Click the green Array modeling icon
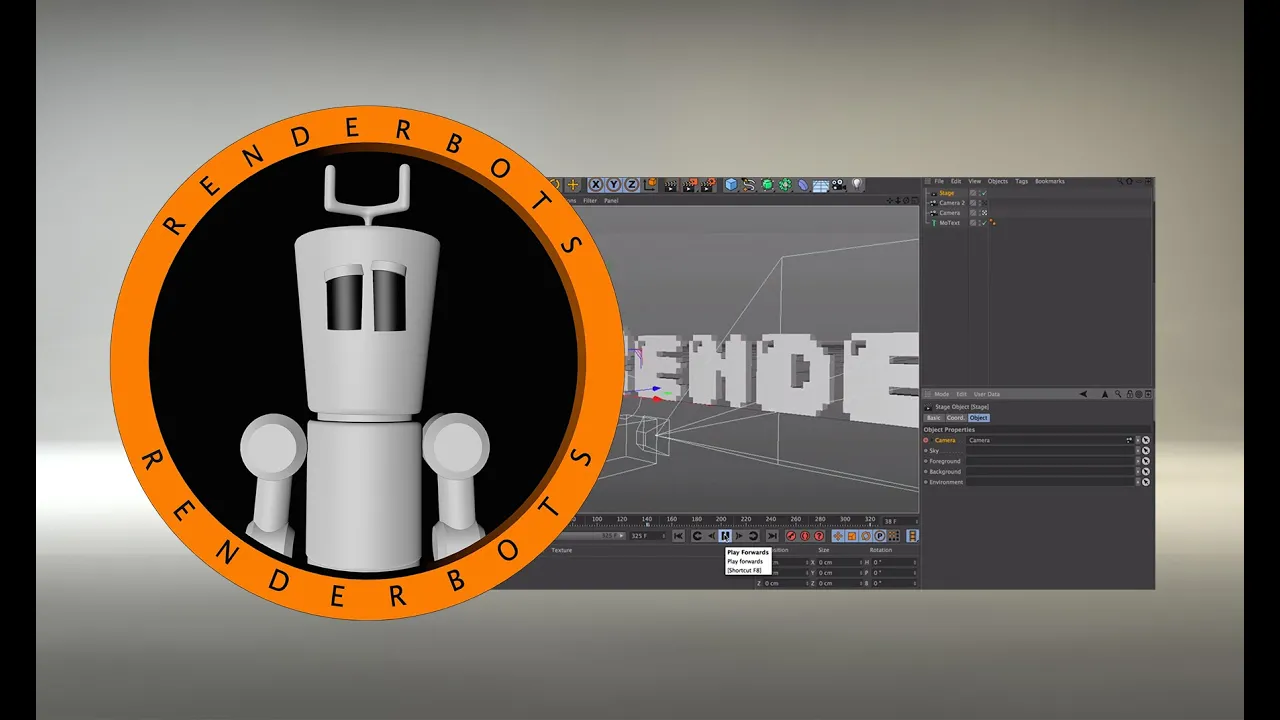The image size is (1280, 720). point(785,185)
